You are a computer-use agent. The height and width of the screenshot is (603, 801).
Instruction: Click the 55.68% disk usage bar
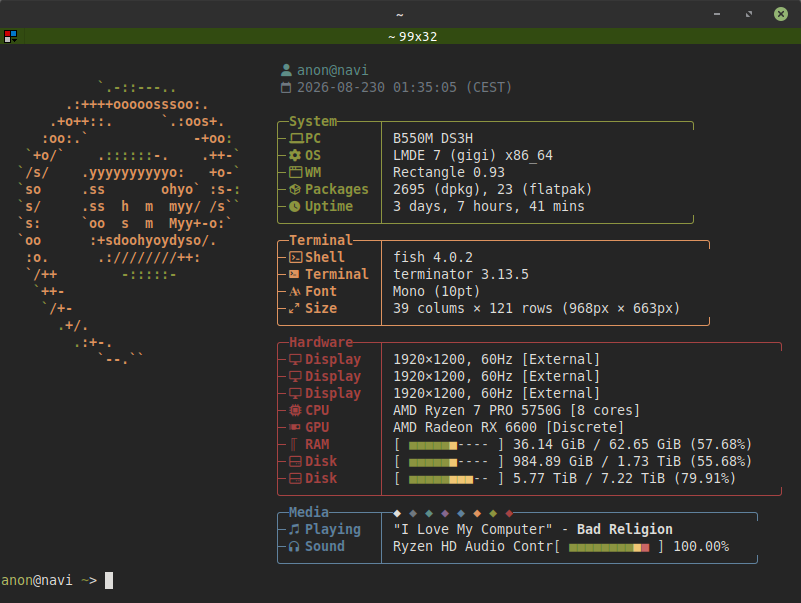tap(449, 462)
